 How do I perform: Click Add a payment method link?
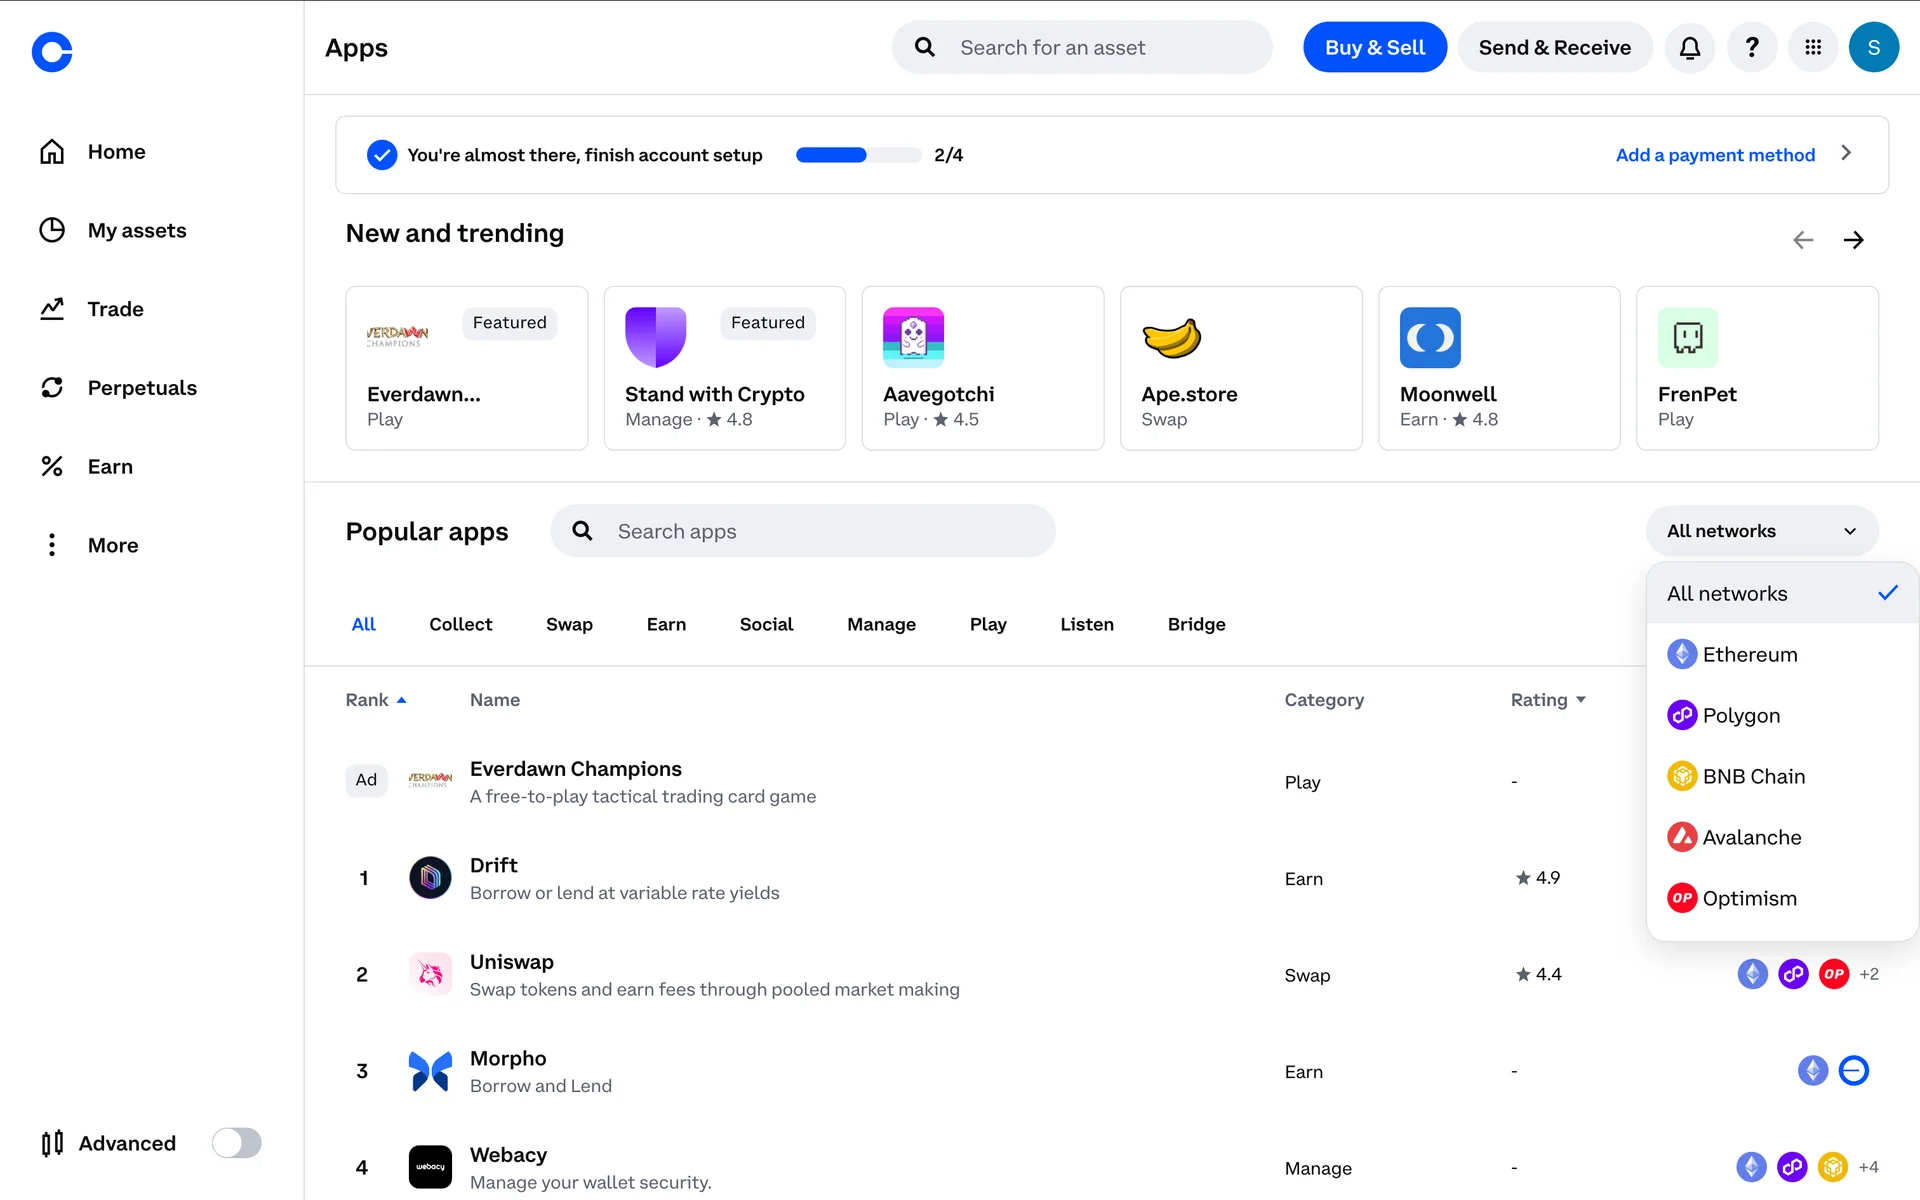[x=1714, y=155]
